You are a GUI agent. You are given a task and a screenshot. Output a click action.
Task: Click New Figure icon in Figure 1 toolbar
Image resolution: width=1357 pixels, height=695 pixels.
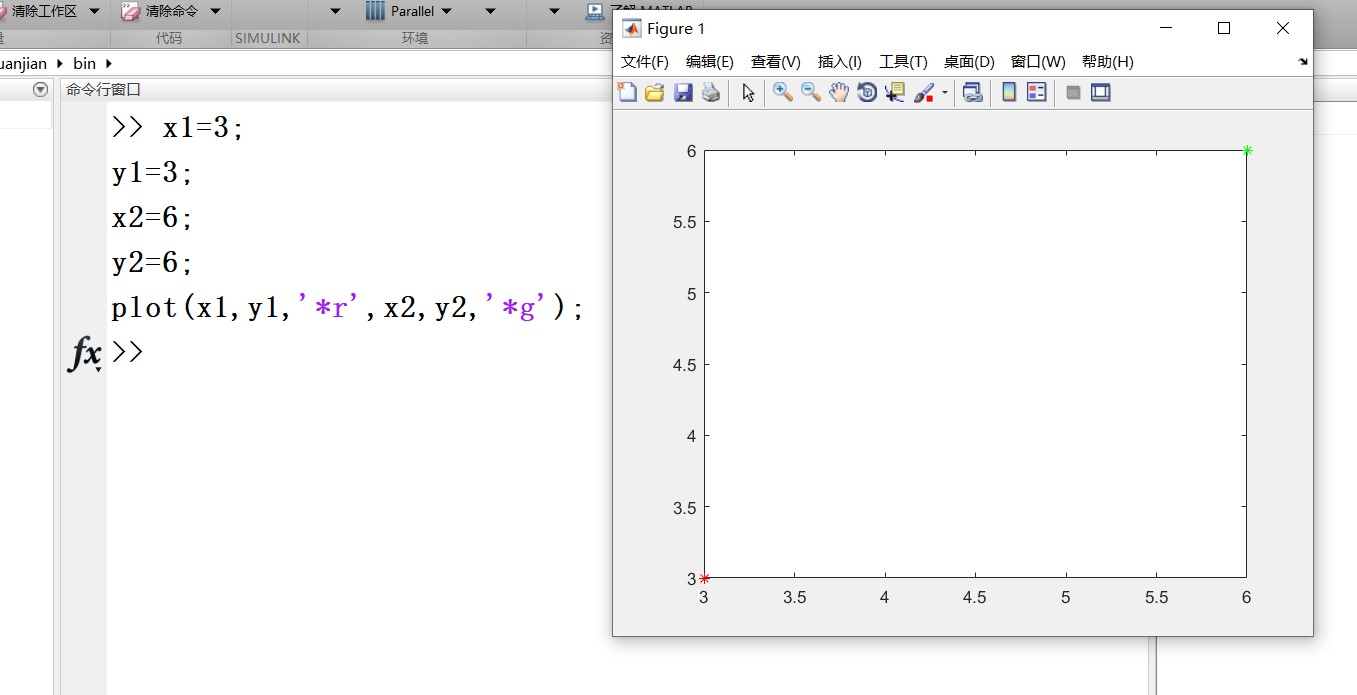627,93
